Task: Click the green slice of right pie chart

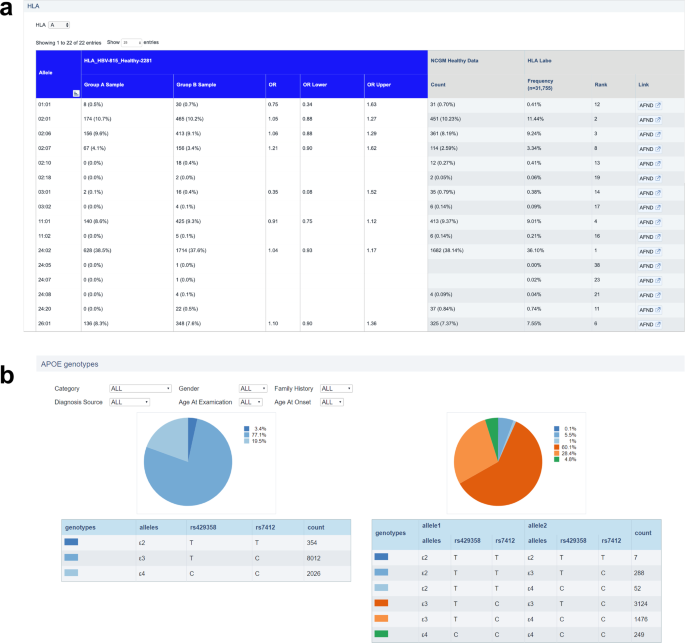Action: click(493, 430)
